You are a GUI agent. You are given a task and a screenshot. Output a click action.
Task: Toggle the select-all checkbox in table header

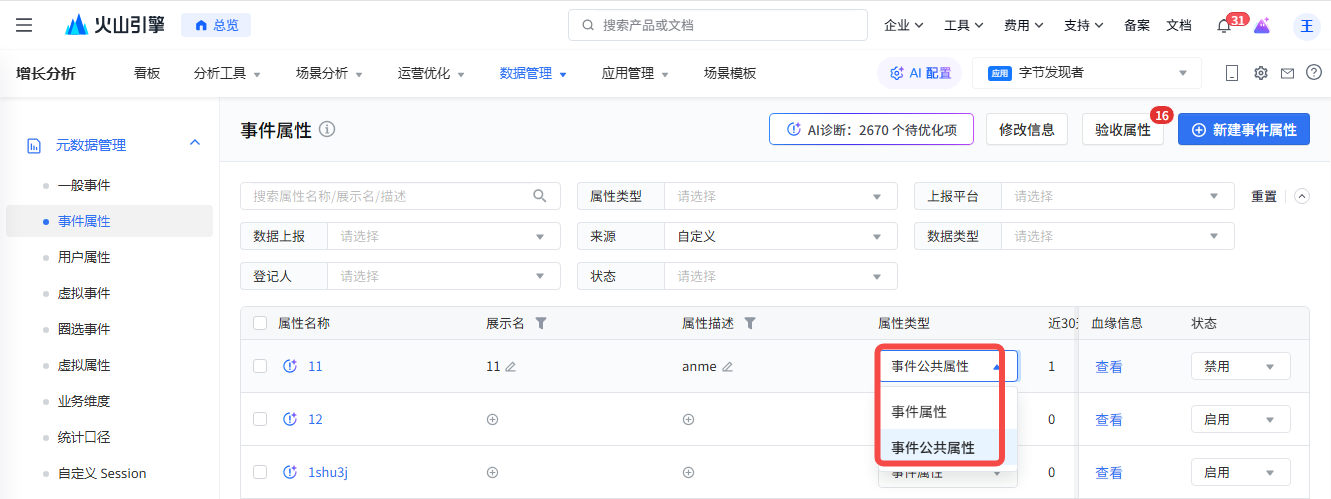[x=260, y=323]
